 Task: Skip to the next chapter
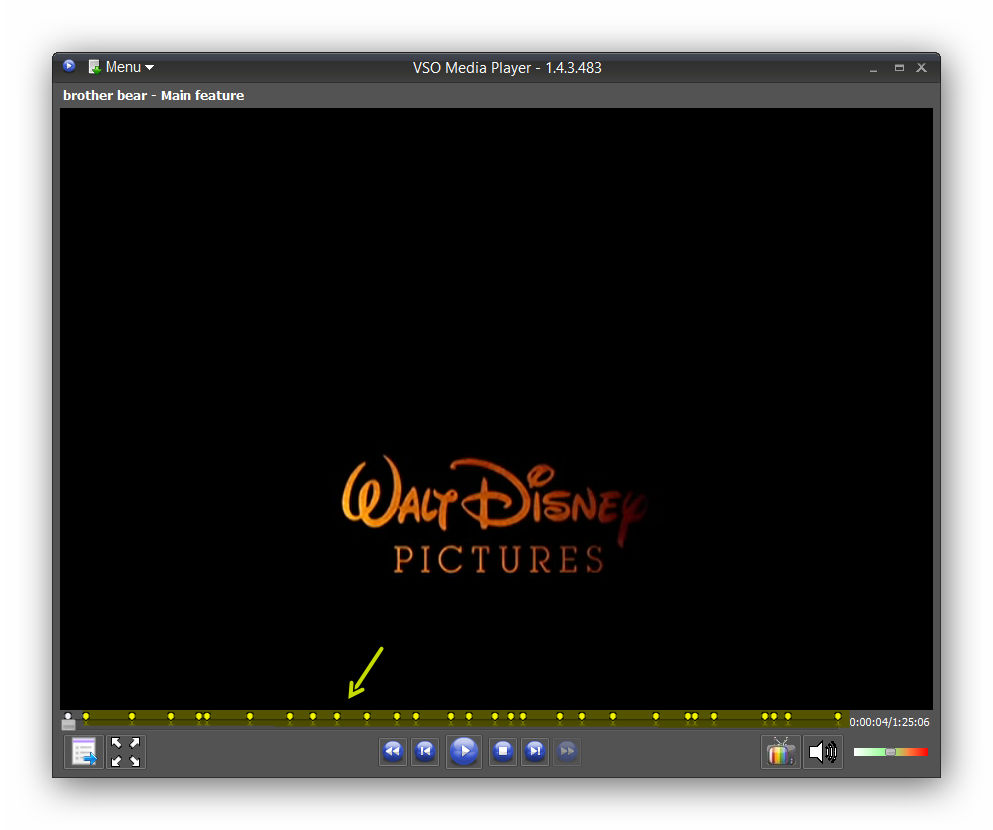pyautogui.click(x=535, y=751)
